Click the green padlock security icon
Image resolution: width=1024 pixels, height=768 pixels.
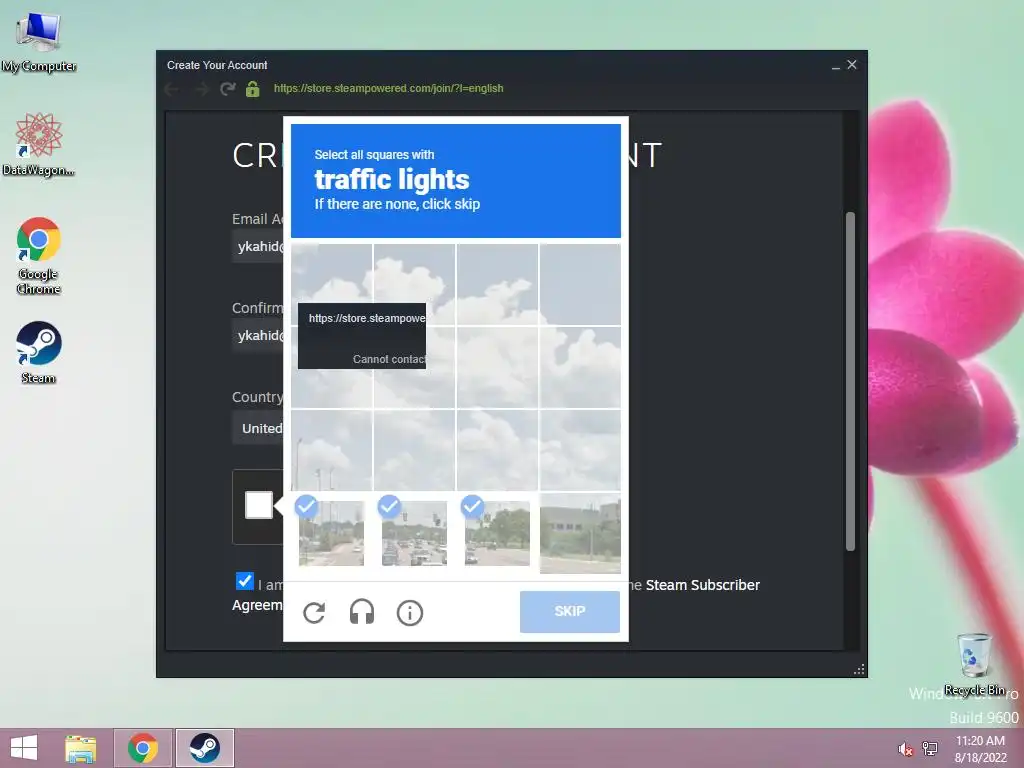coord(253,88)
